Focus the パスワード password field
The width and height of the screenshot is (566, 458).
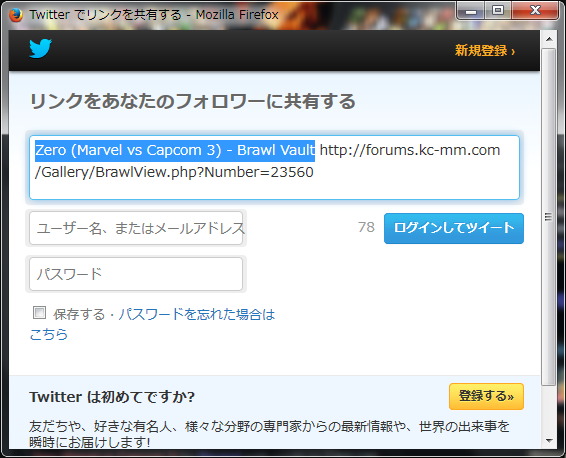[x=136, y=274]
